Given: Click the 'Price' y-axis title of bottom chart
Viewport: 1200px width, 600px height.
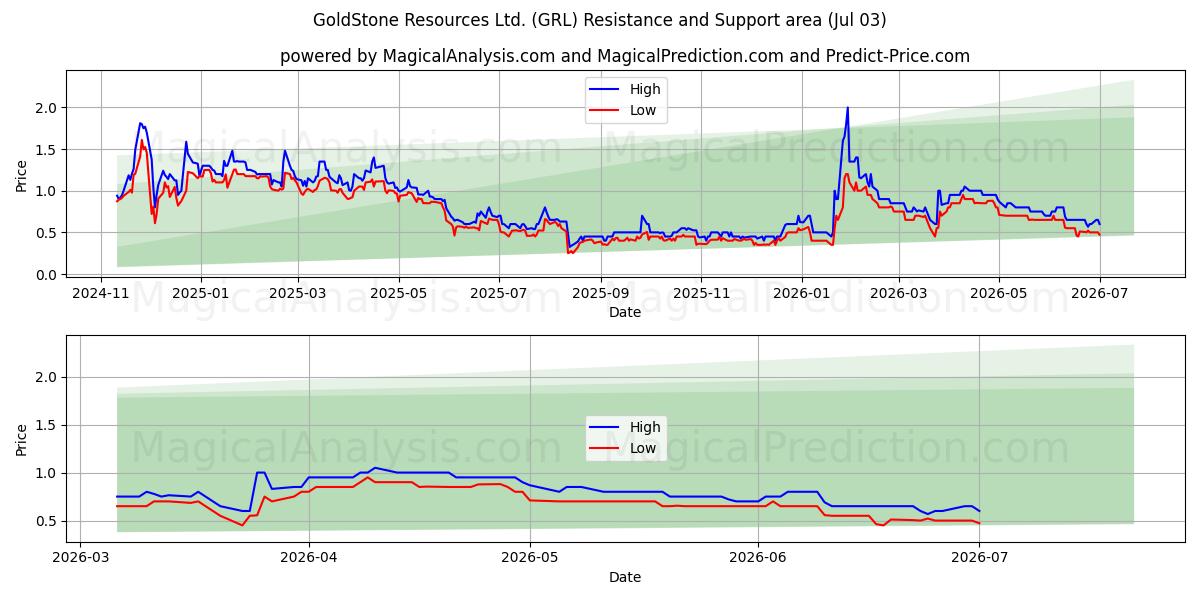Looking at the screenshot, I should [x=22, y=438].
